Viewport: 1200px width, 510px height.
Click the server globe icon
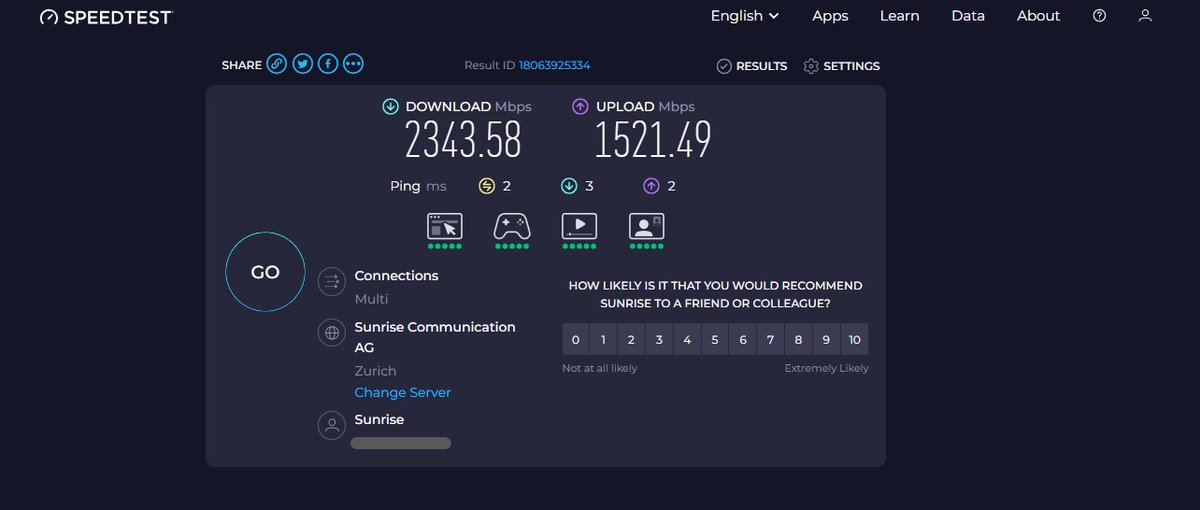331,333
